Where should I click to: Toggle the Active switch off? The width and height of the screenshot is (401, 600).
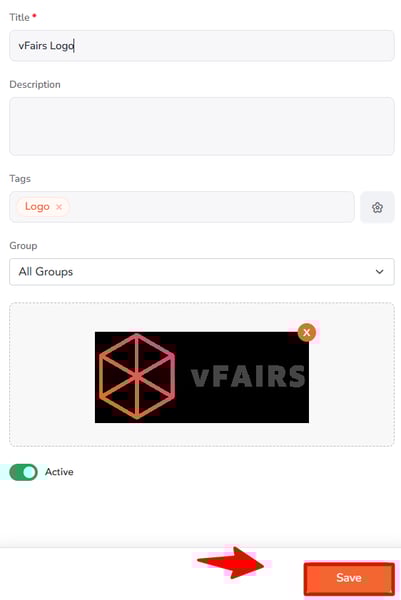(23, 472)
